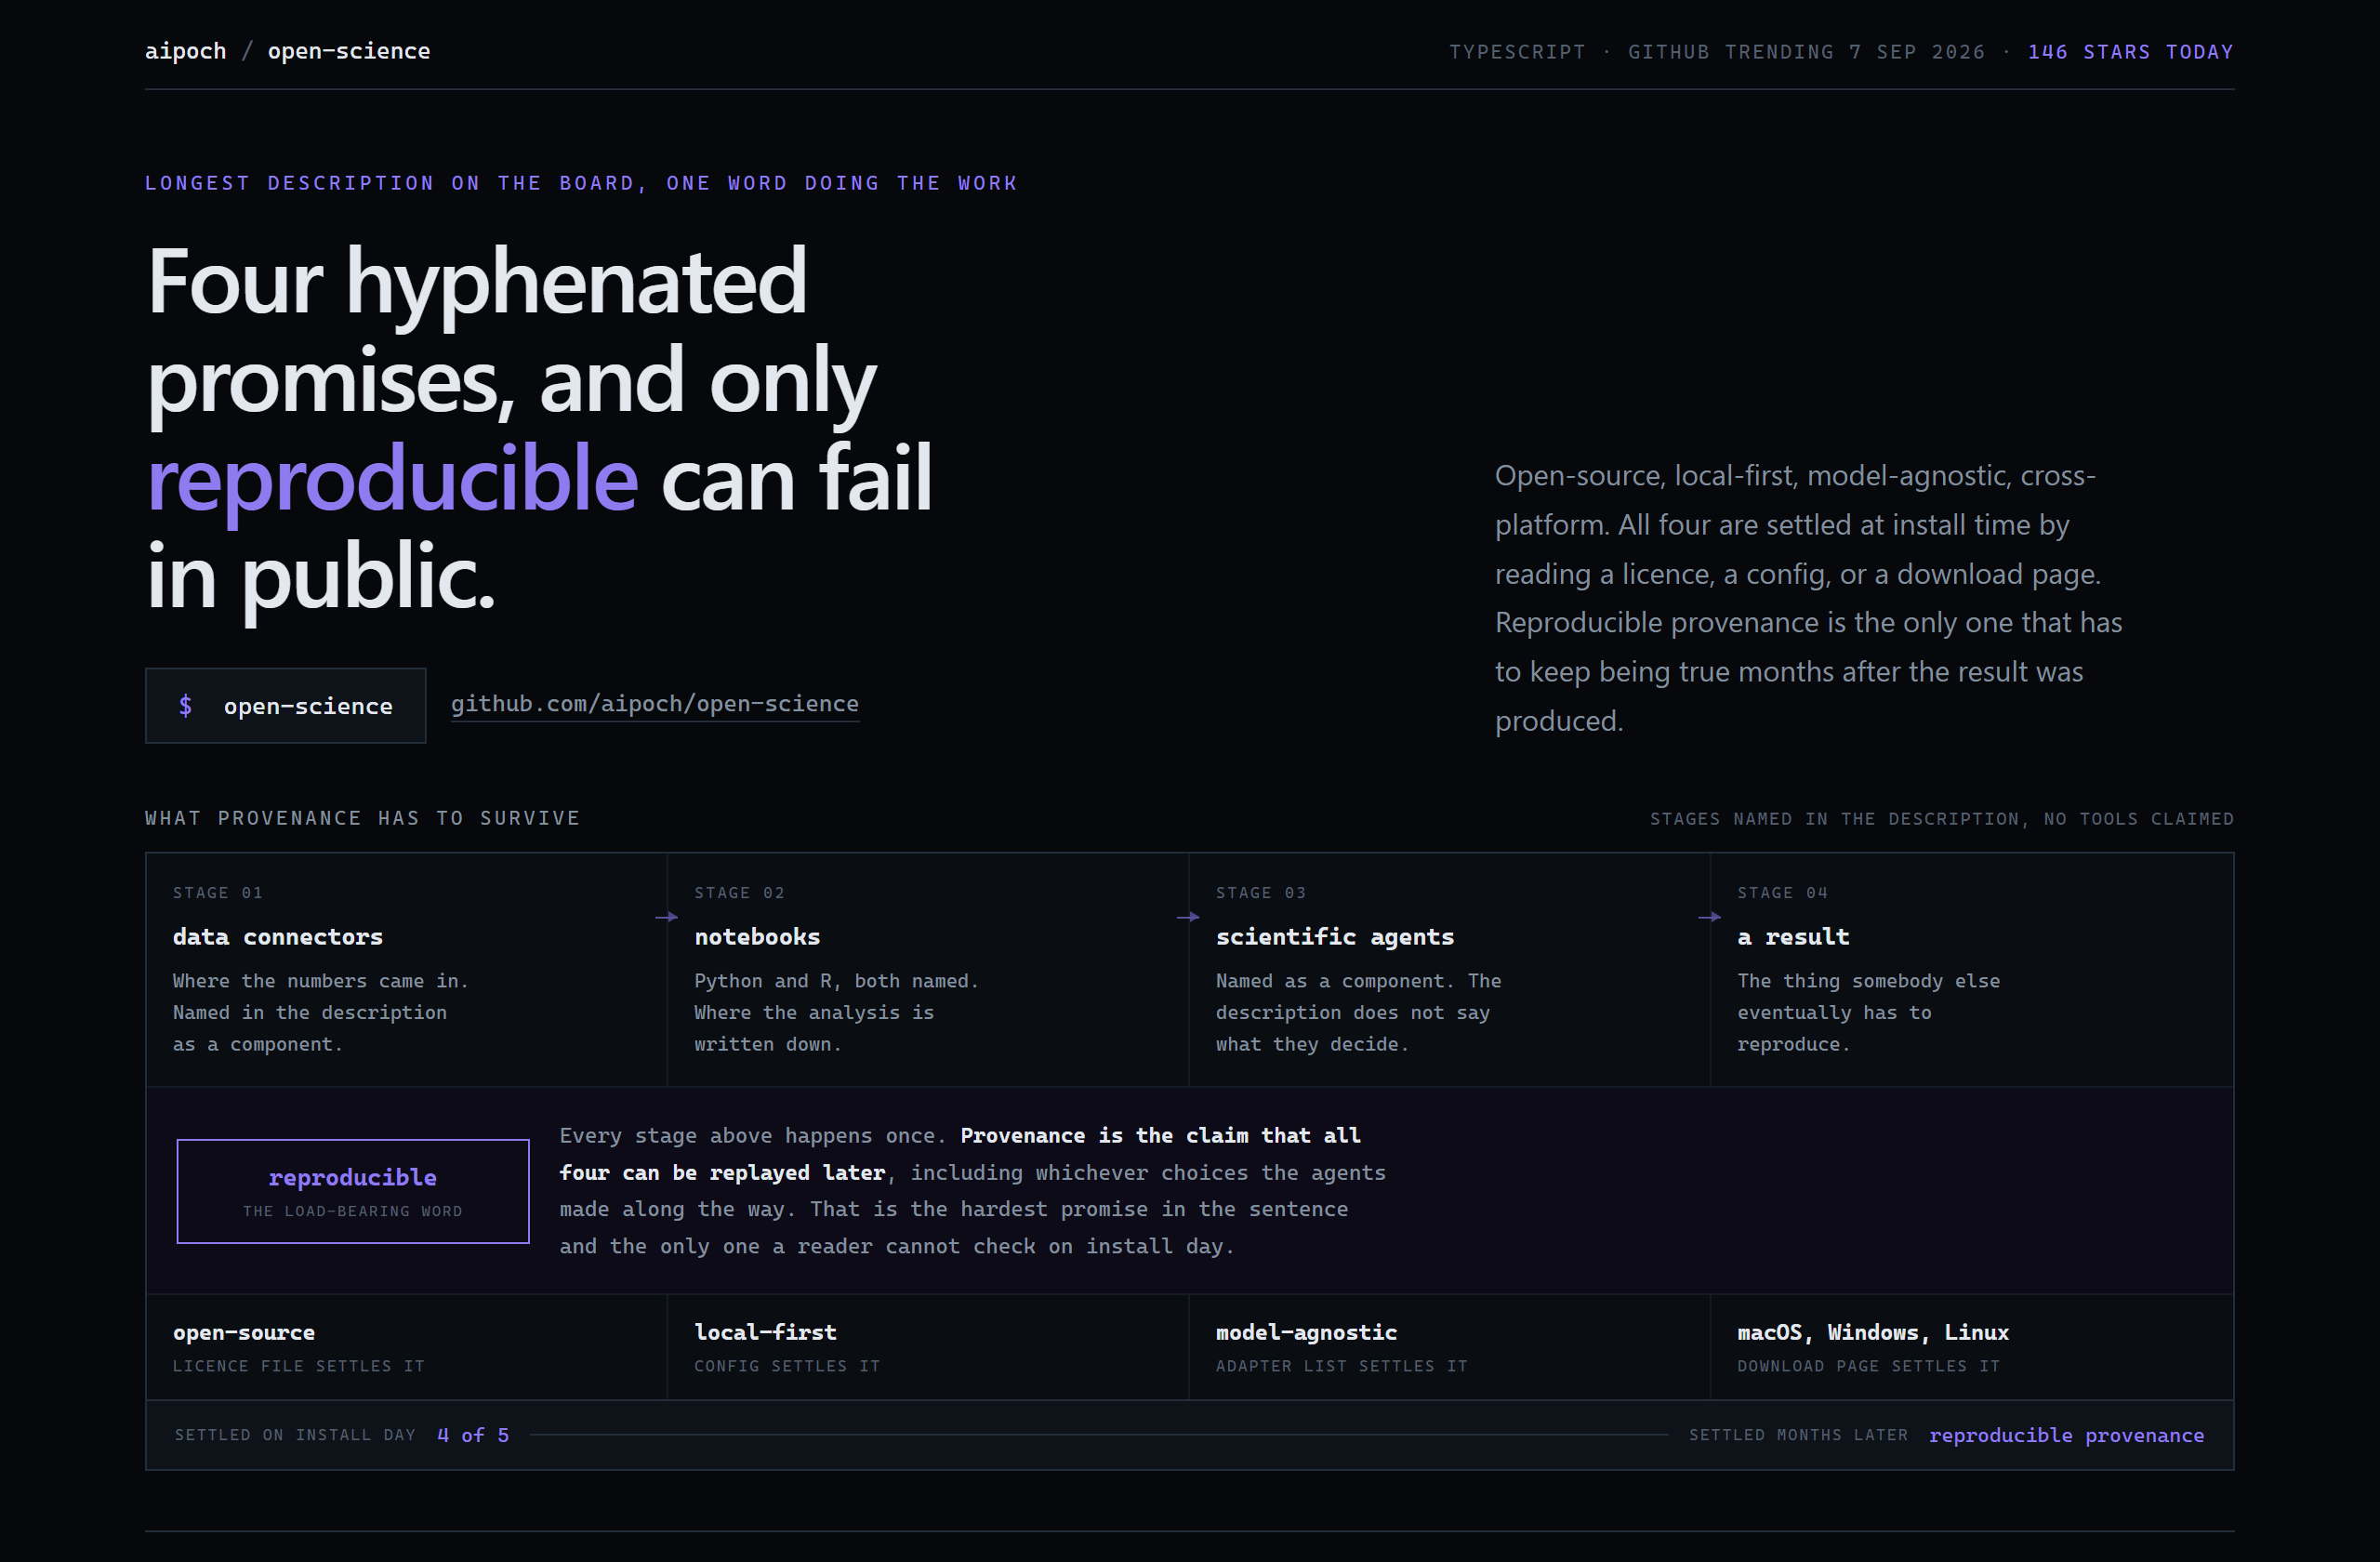Click the open-science repo name in header

(349, 51)
